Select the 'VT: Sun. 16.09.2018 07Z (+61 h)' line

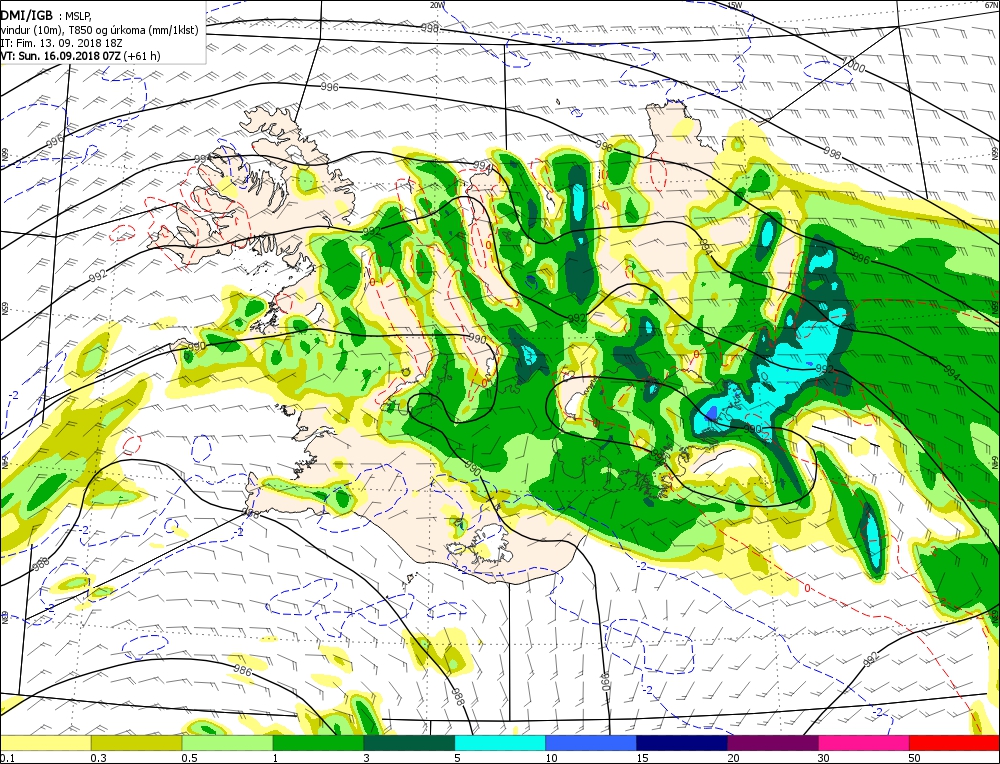80,56
